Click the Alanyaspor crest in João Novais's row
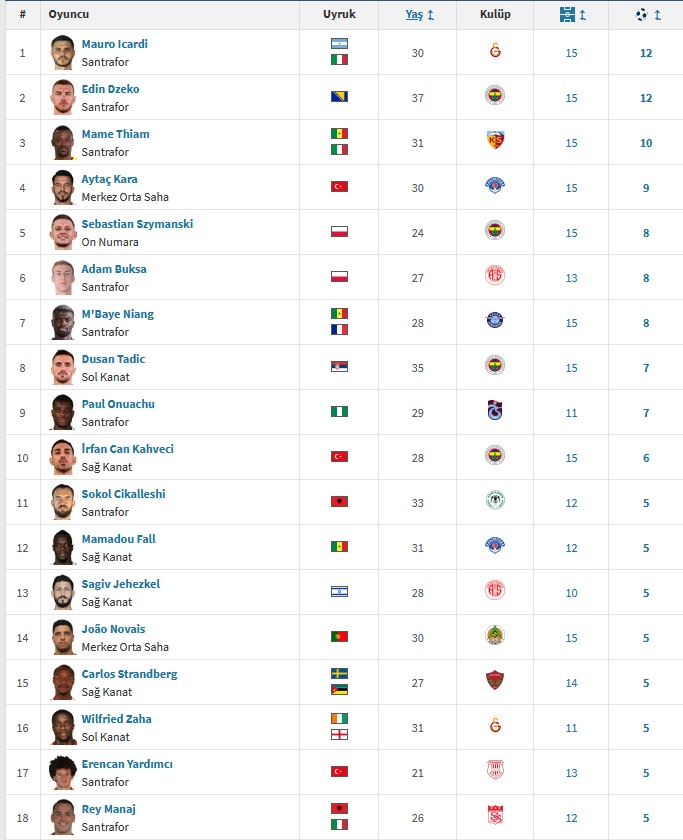Image resolution: width=683 pixels, height=840 pixels. click(495, 635)
